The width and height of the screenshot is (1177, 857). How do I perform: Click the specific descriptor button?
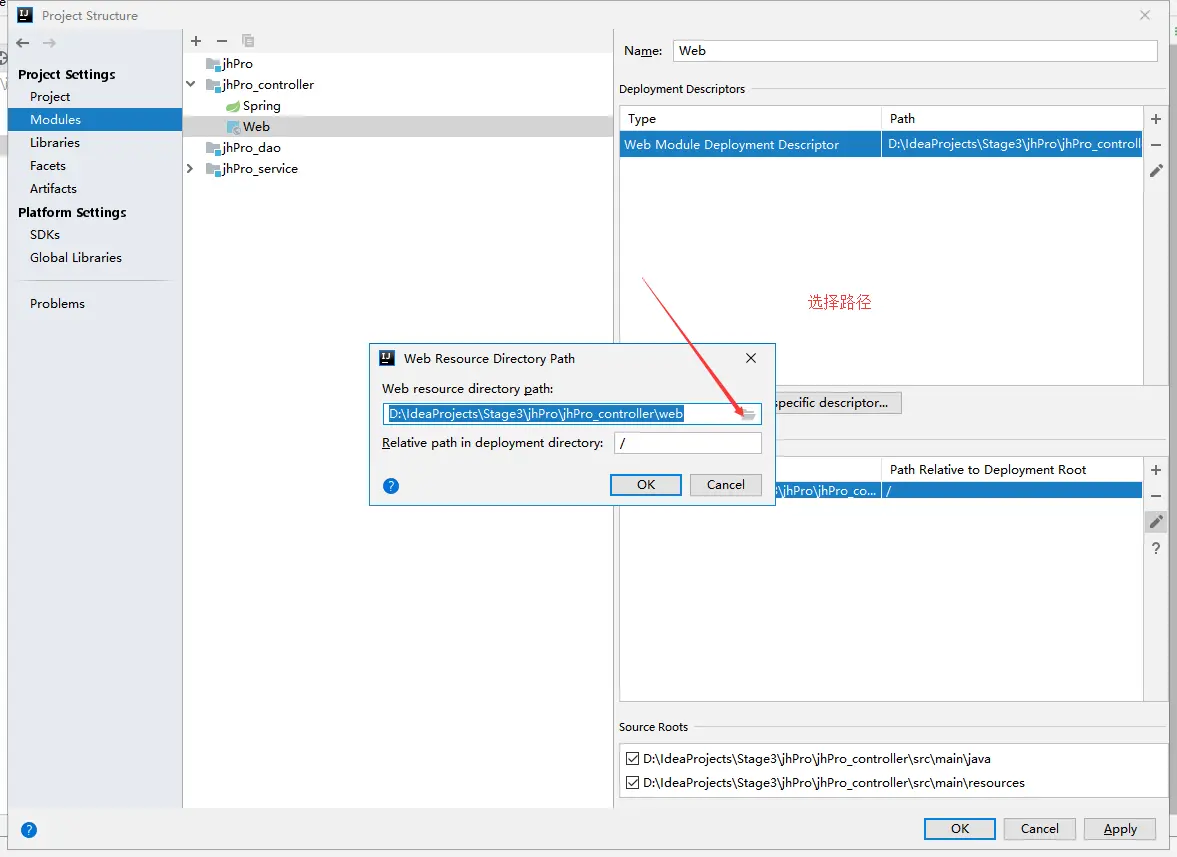coord(838,403)
